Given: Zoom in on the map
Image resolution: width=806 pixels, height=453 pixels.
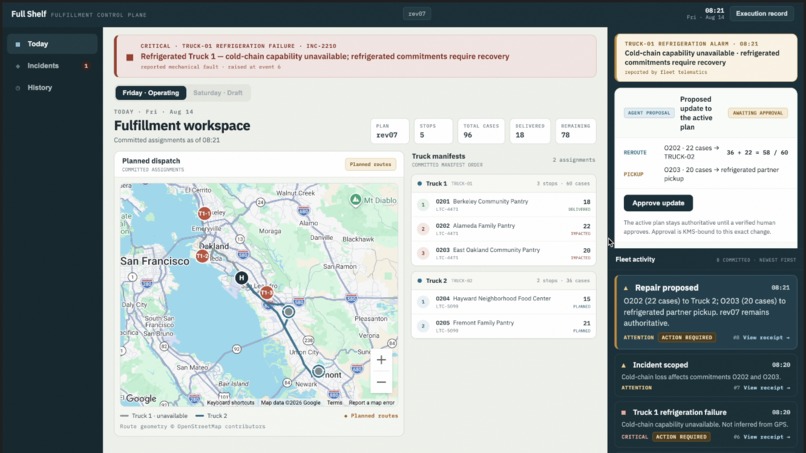Looking at the screenshot, I should coord(381,360).
